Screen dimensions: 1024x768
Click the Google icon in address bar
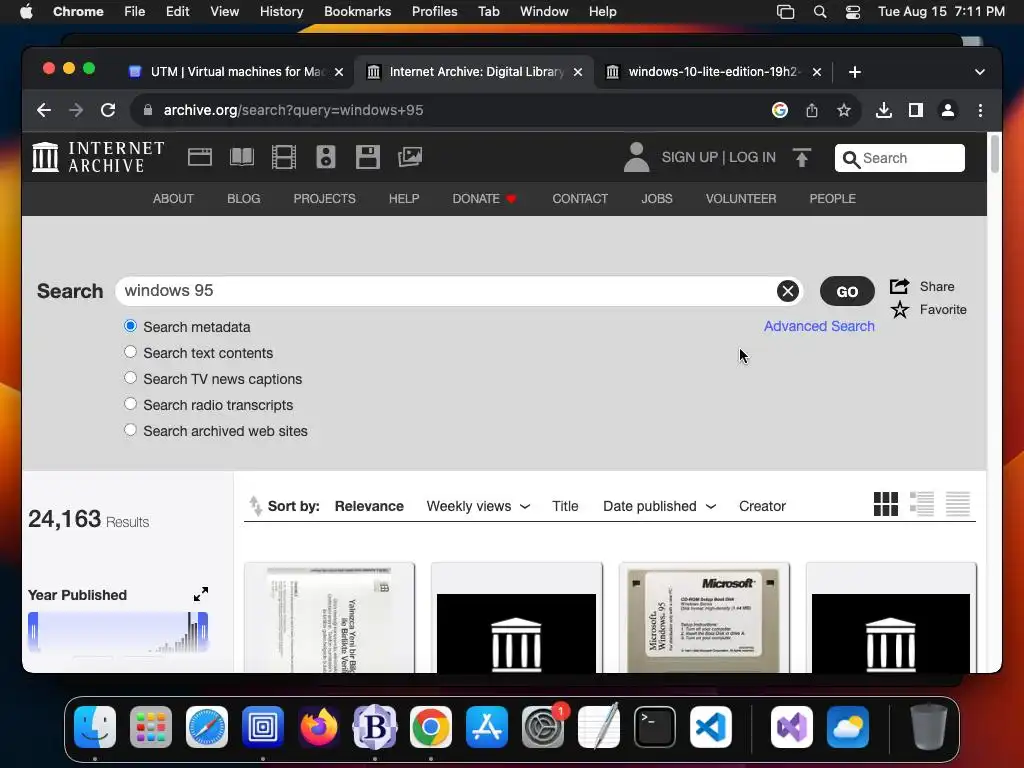coord(780,110)
